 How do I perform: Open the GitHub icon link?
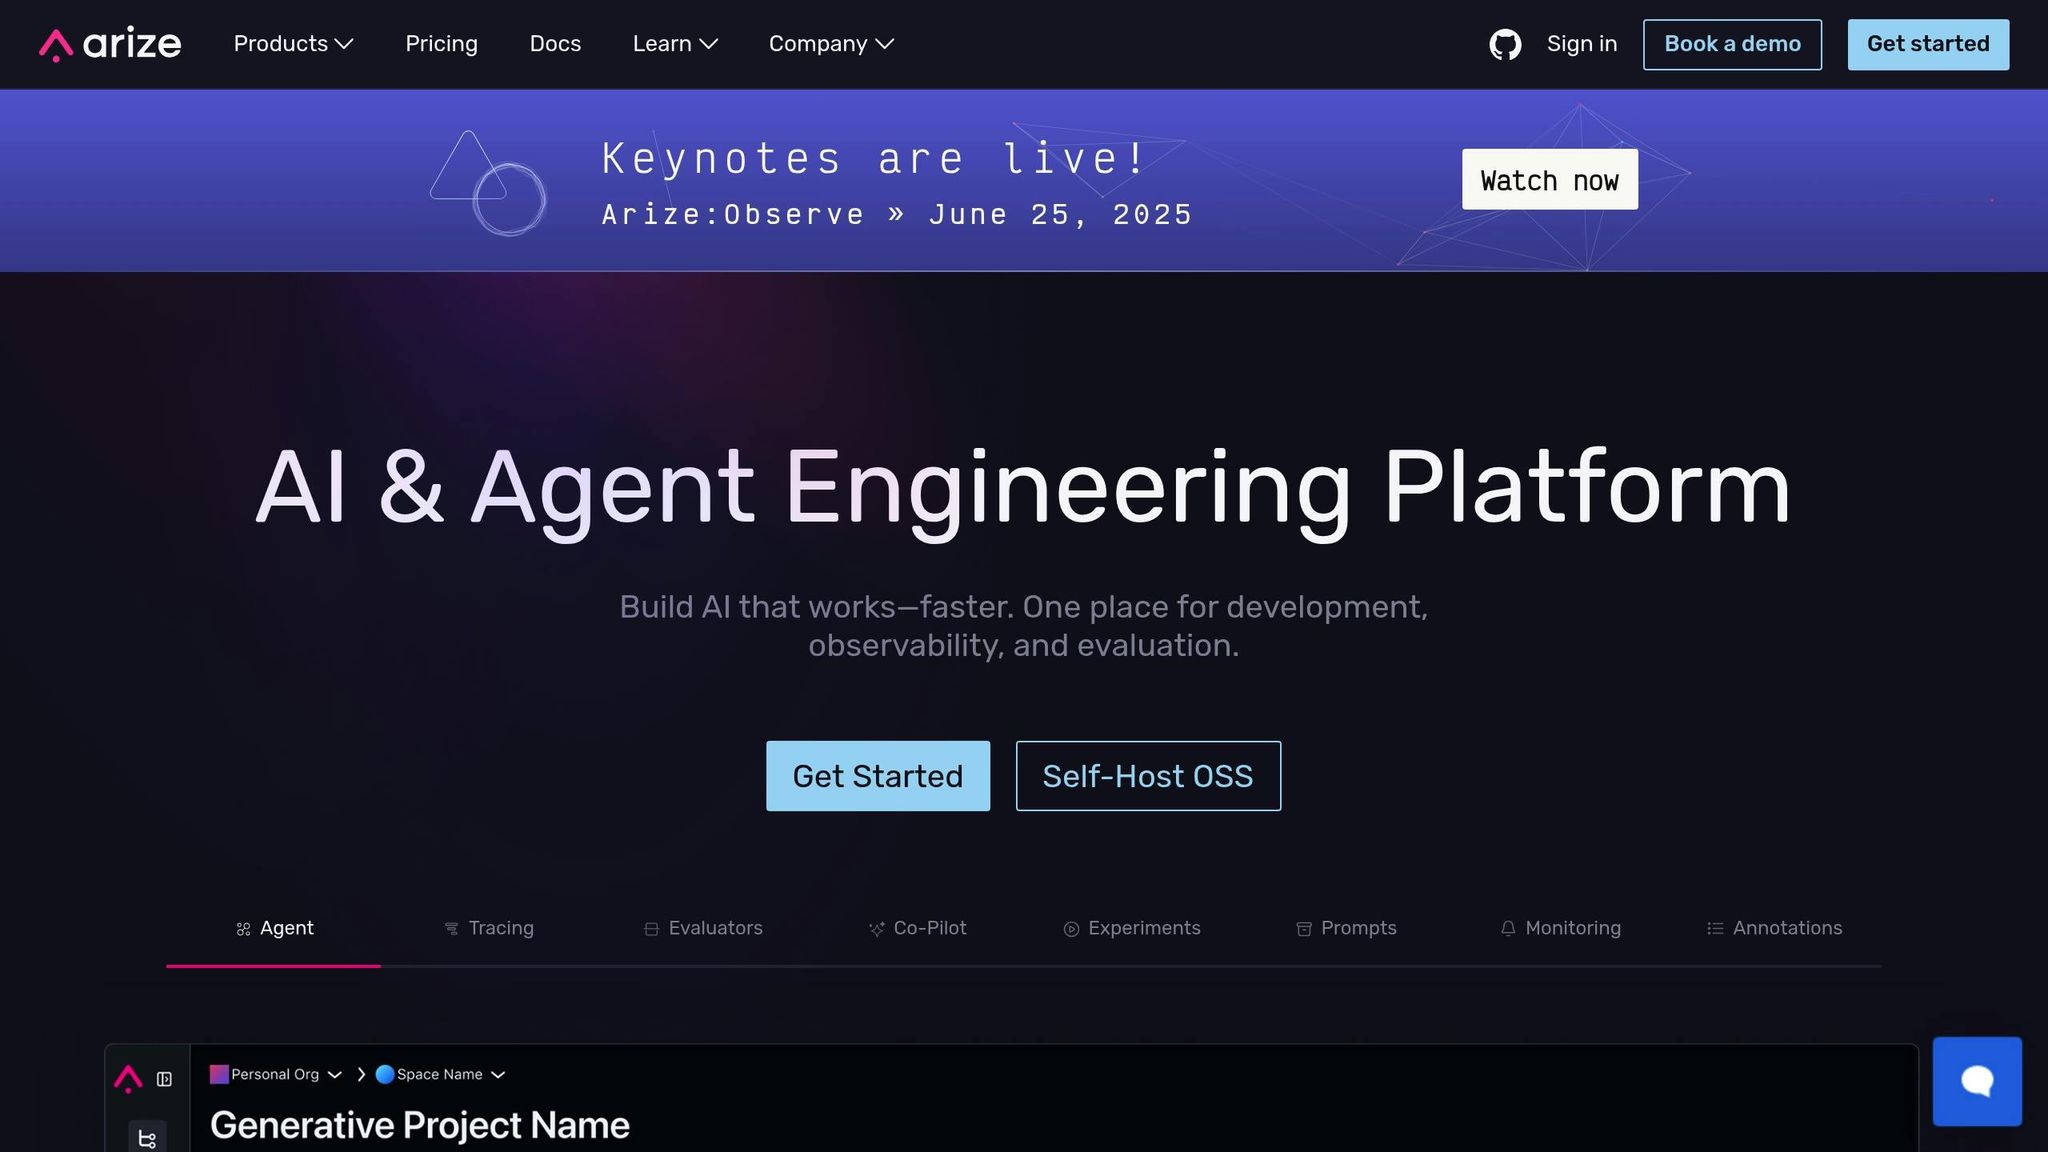pos(1504,44)
